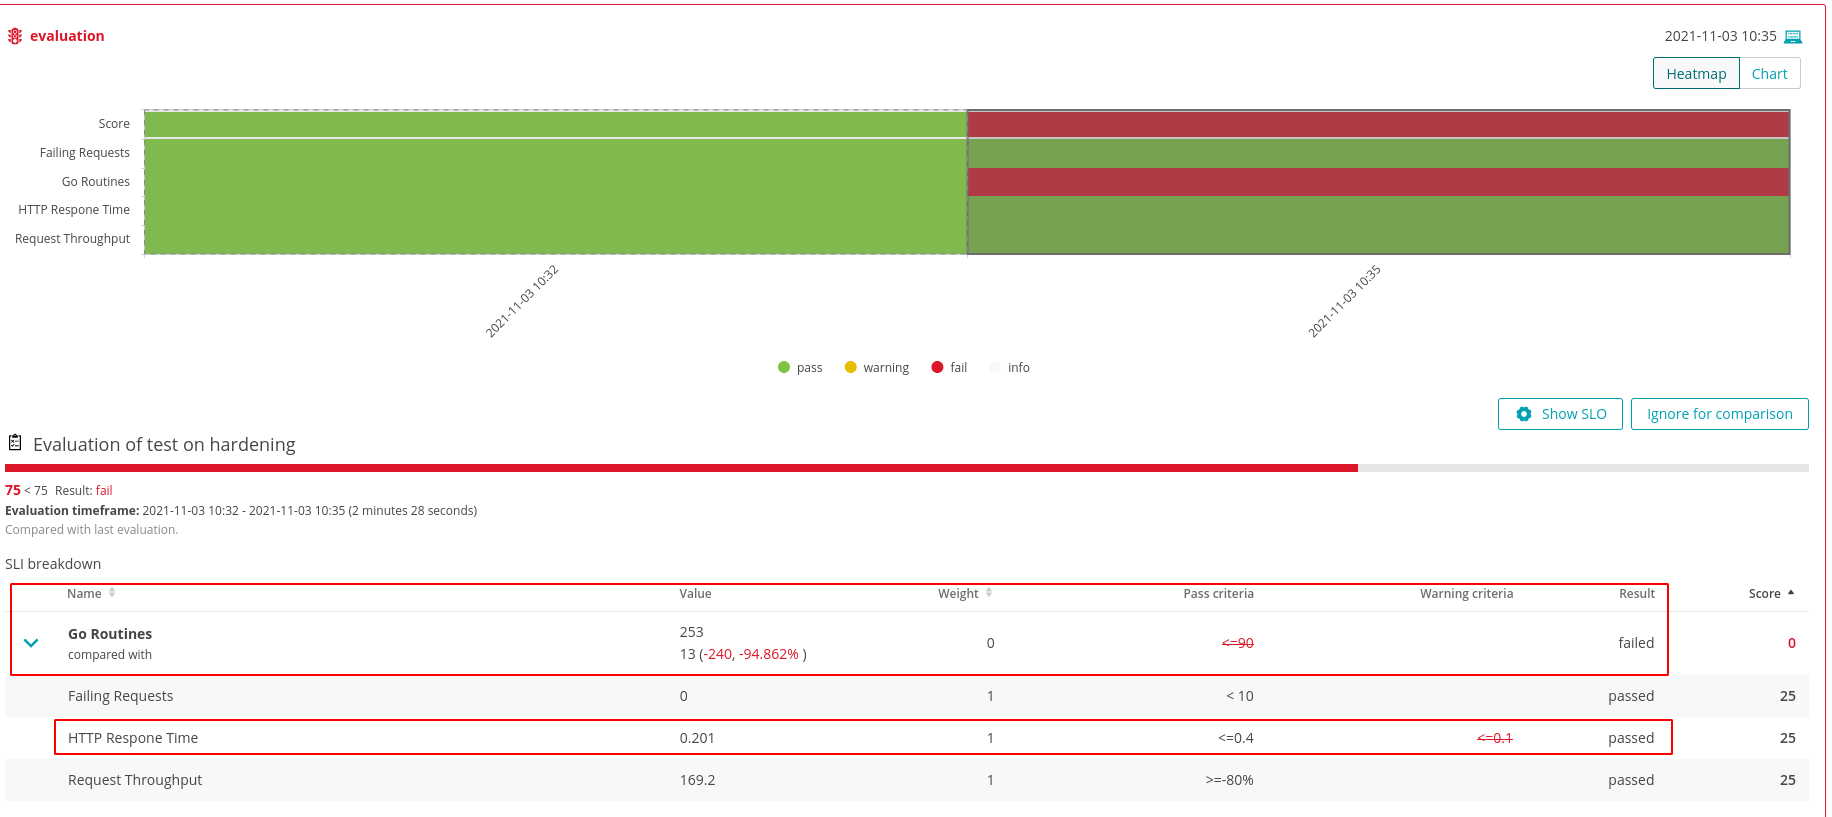Image resolution: width=1832 pixels, height=817 pixels.
Task: Switch to the Chart view
Action: coord(1769,74)
